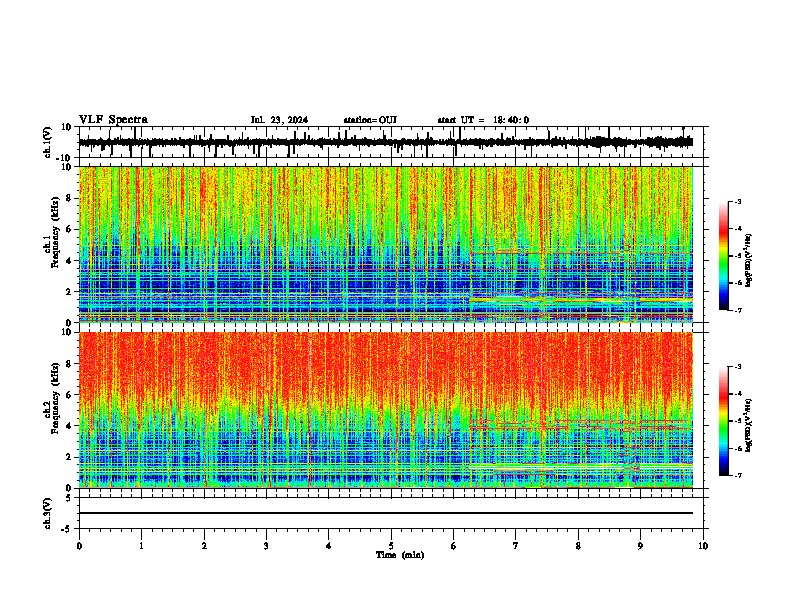
Task: Click the "7" time axis tick label
Action: point(516,546)
